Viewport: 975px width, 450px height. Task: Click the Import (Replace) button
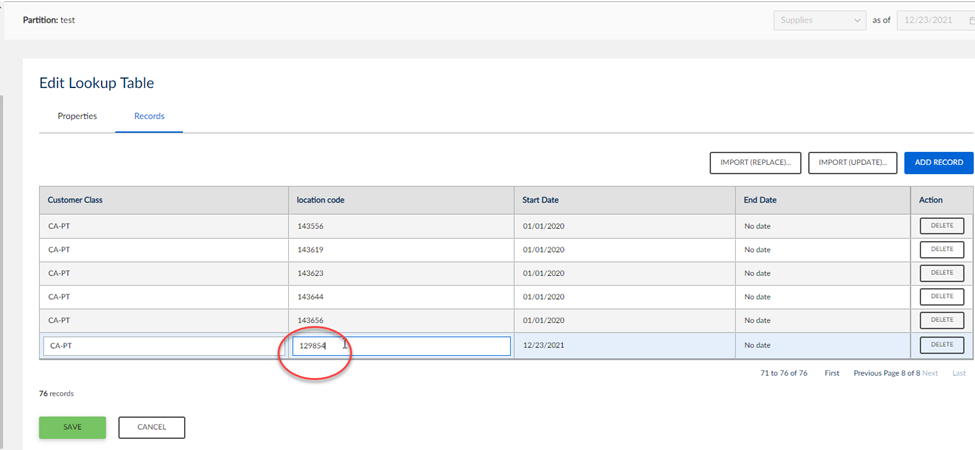(755, 163)
